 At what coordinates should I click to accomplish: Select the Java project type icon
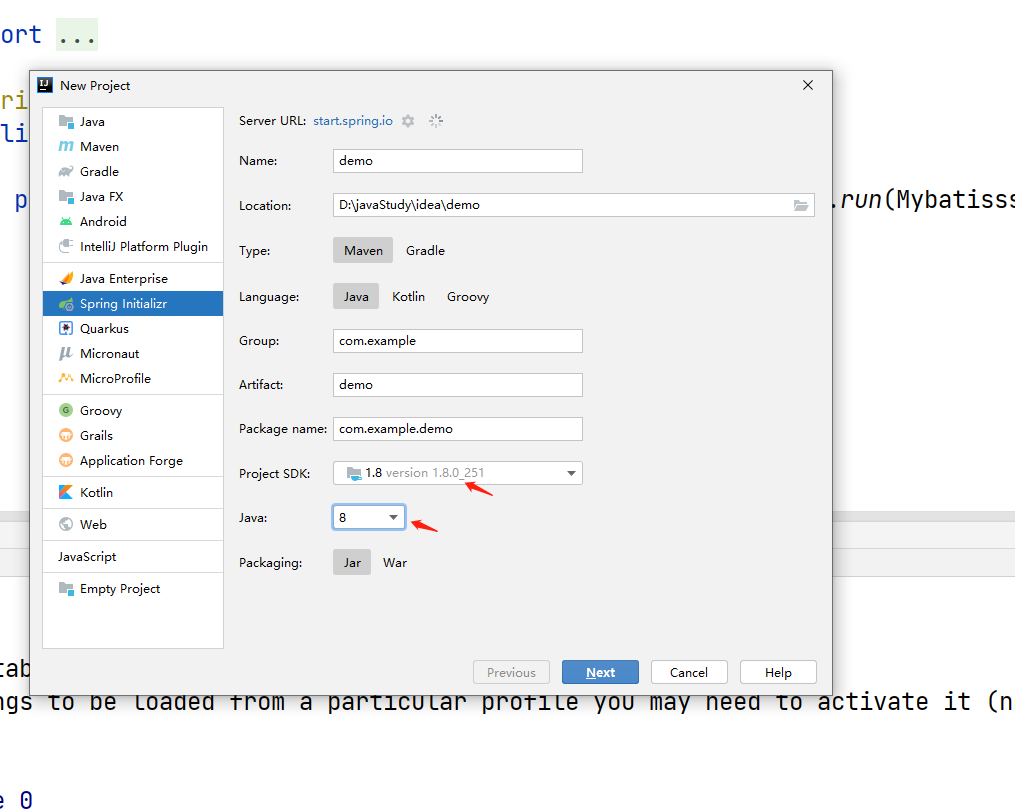tap(66, 122)
